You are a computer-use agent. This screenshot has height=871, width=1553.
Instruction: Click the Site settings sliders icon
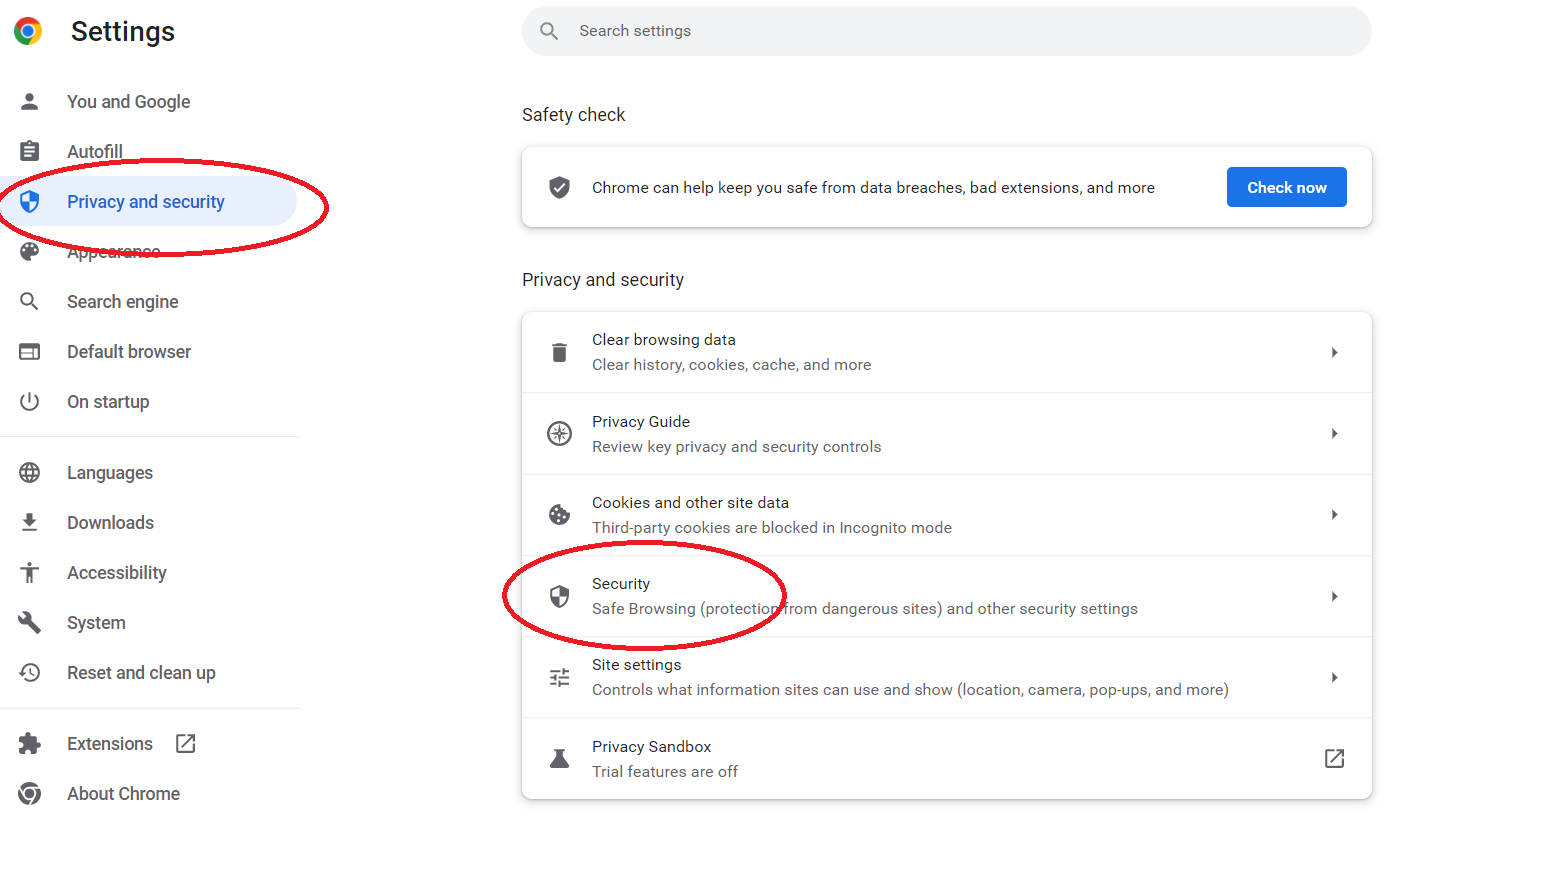coord(559,677)
